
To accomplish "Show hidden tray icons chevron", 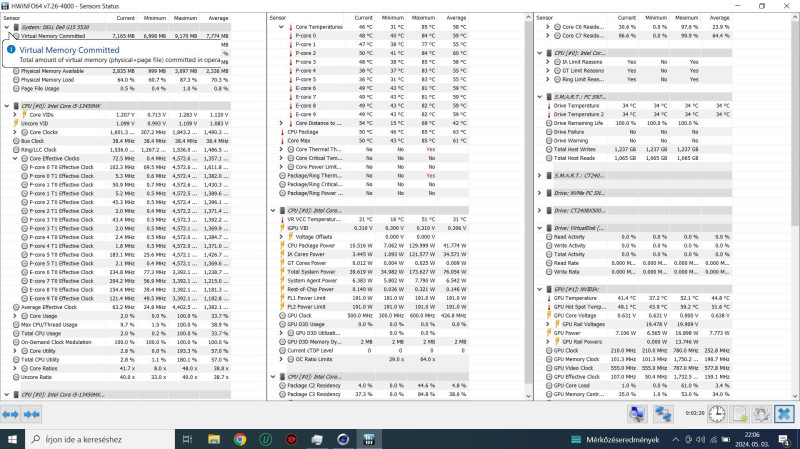I will [676, 439].
